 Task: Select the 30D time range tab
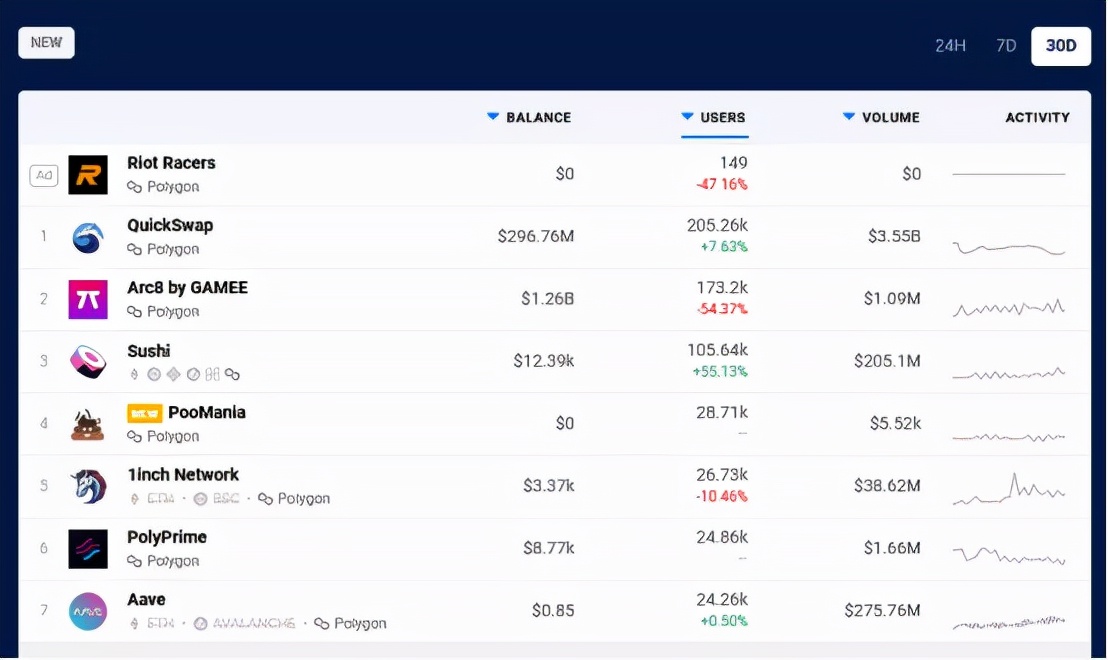(x=1061, y=46)
